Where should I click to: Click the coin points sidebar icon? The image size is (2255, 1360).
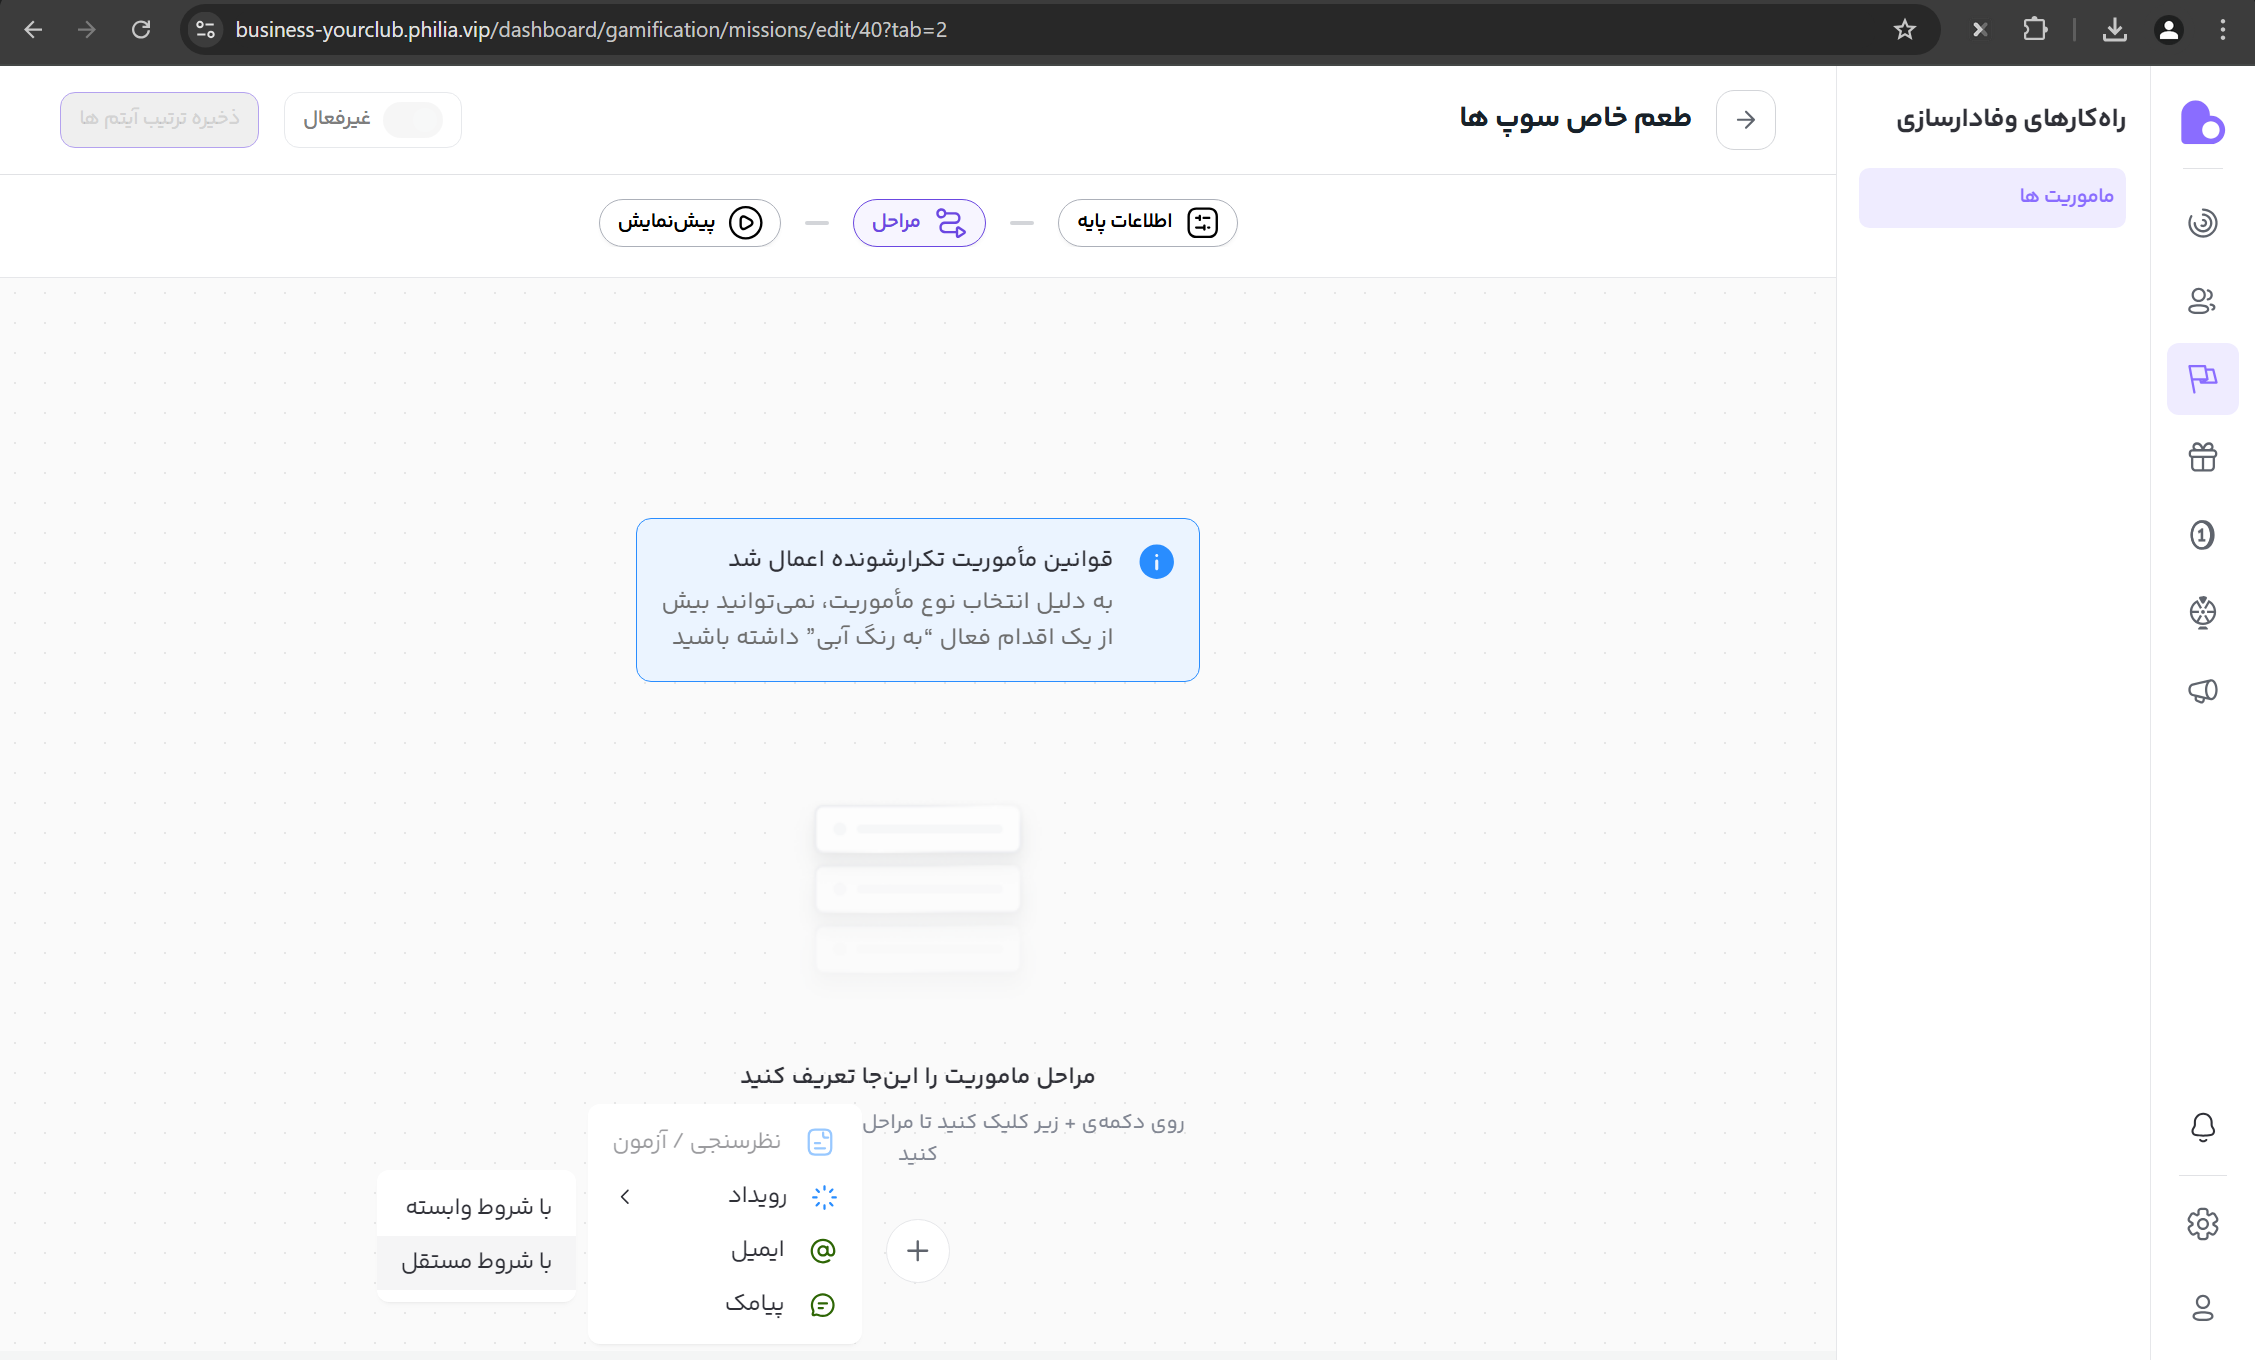pos(2202,535)
